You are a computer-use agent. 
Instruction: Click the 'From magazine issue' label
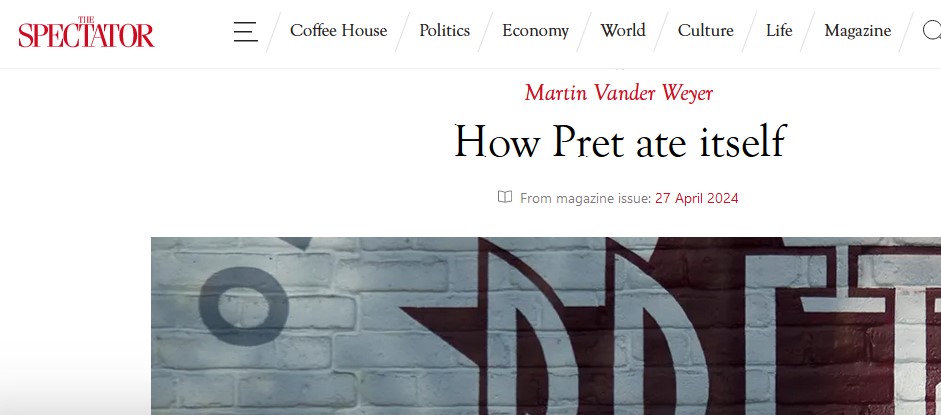(x=585, y=198)
